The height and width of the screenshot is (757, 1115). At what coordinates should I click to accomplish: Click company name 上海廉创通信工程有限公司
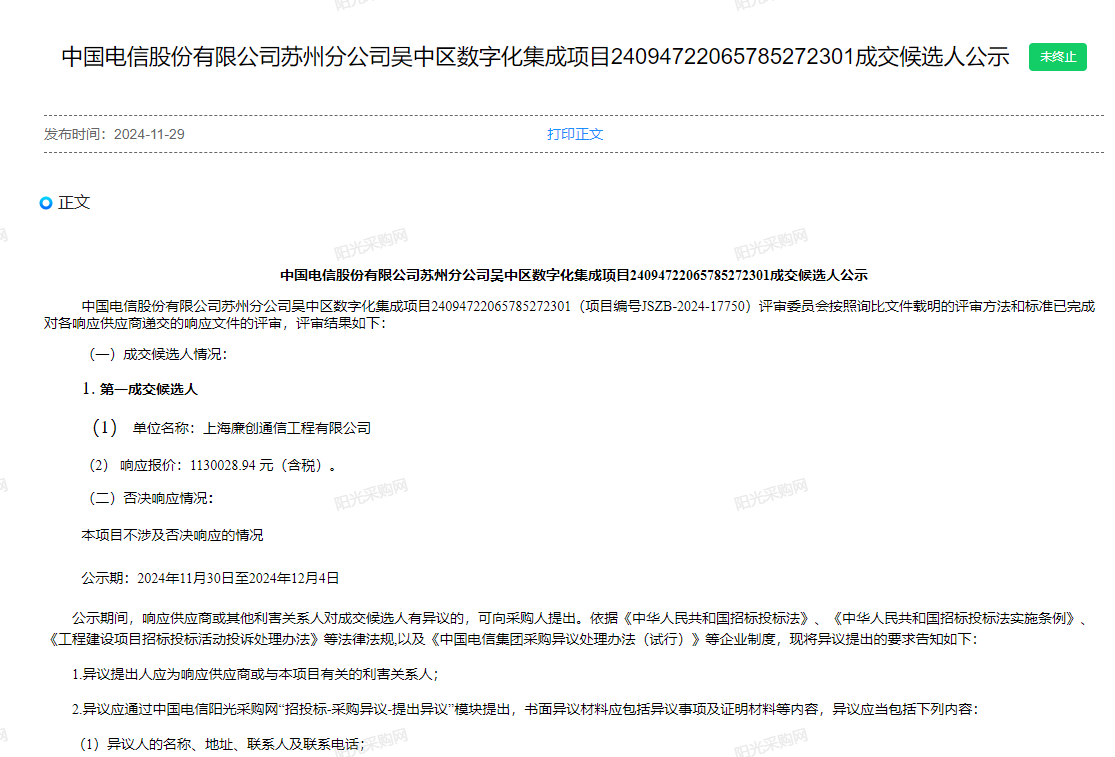pyautogui.click(x=286, y=428)
